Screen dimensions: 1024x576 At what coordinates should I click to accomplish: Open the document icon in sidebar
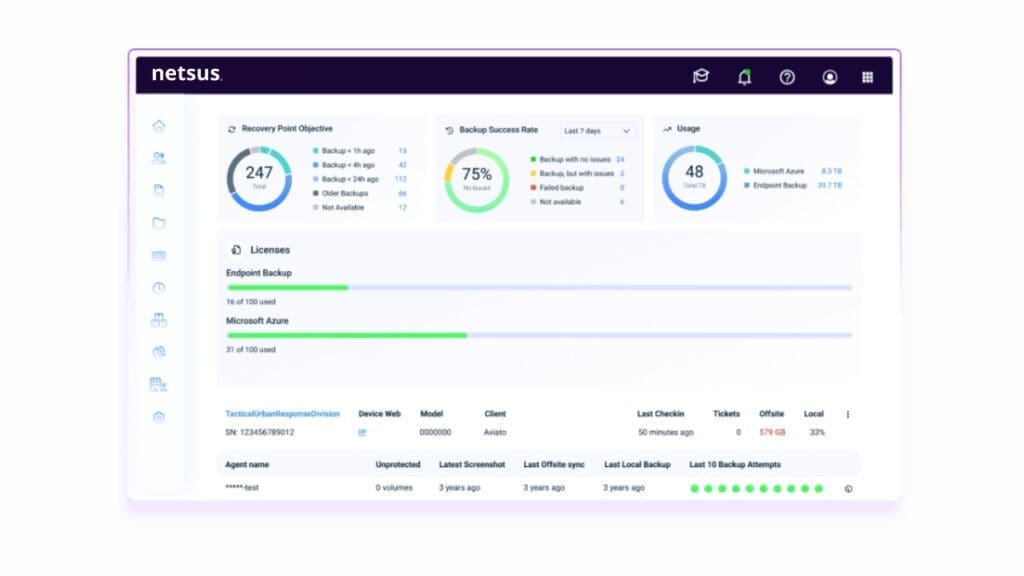tap(159, 190)
